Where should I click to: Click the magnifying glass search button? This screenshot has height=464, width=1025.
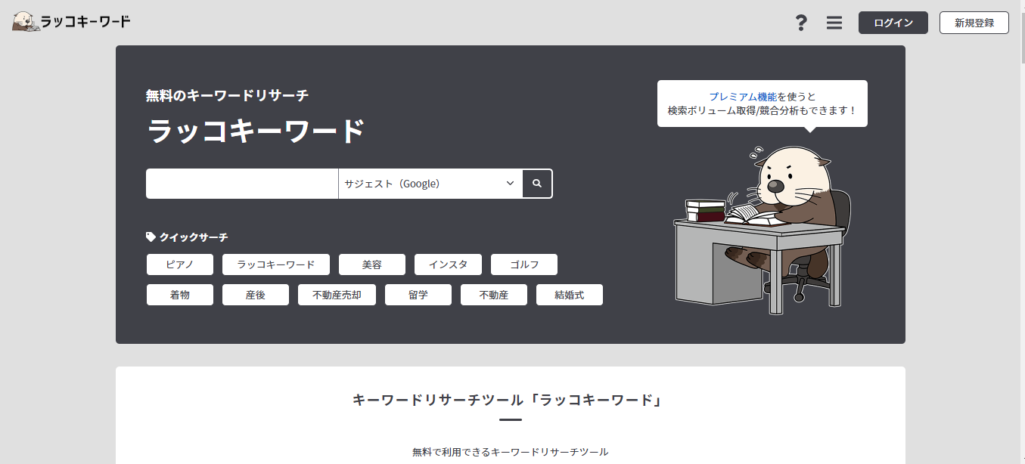[x=537, y=184]
